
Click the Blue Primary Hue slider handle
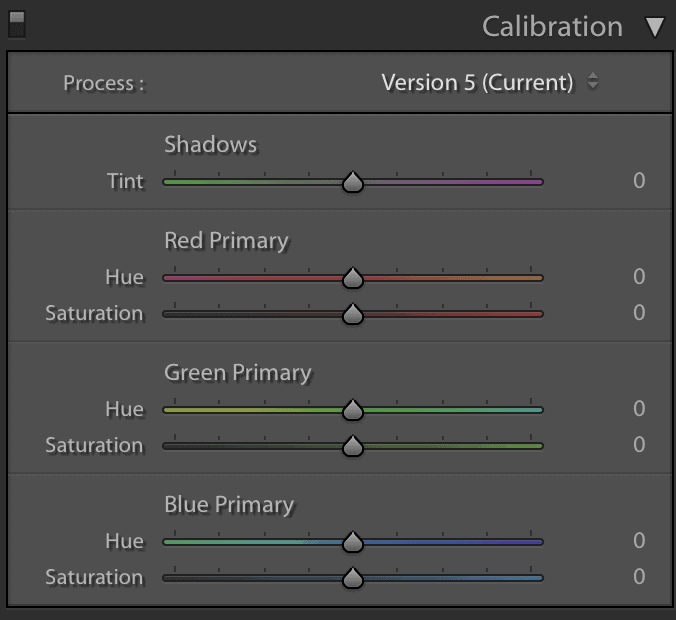pyautogui.click(x=353, y=542)
